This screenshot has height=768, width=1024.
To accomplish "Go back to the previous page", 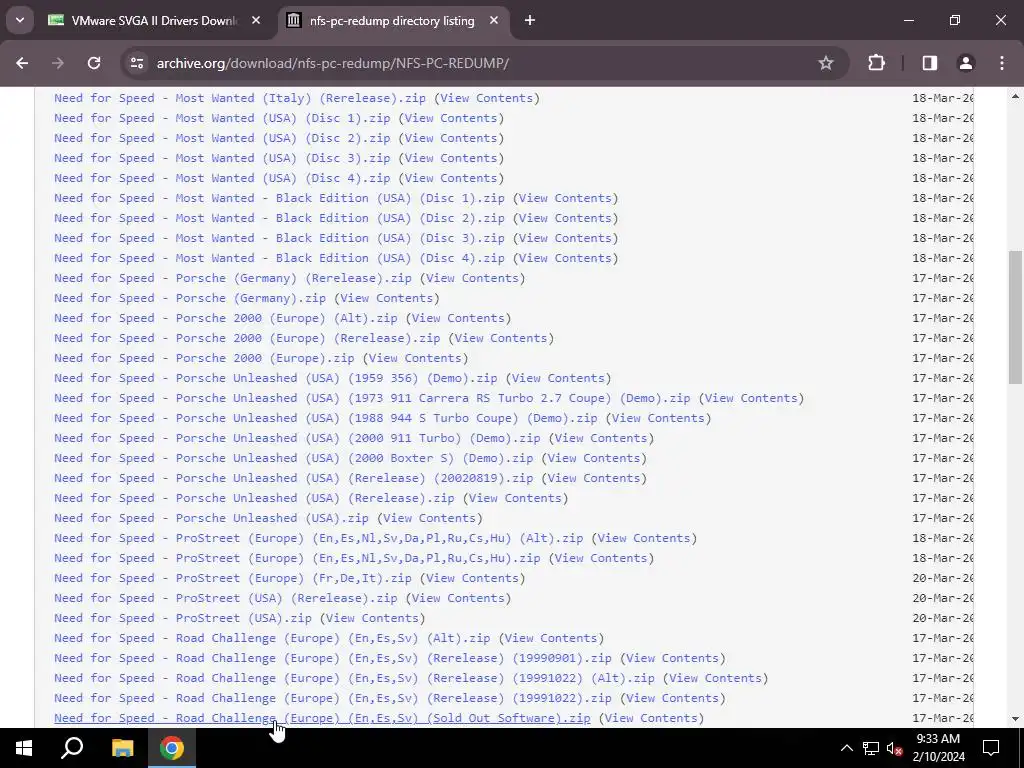I will pyautogui.click(x=22, y=63).
